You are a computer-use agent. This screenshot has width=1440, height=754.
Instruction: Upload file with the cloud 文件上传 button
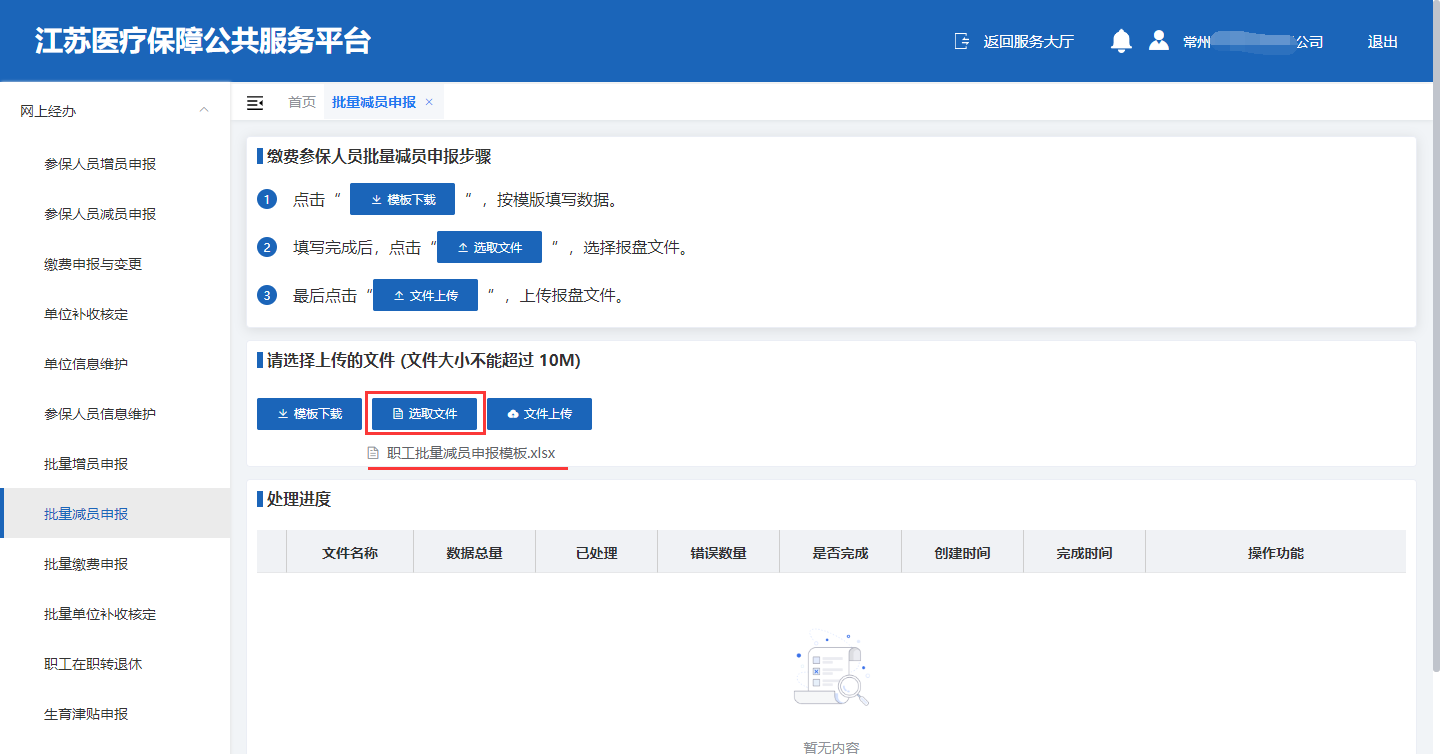pyautogui.click(x=539, y=414)
